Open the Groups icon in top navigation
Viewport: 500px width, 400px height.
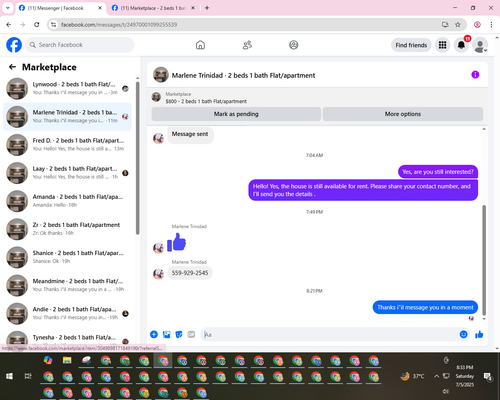click(x=294, y=45)
